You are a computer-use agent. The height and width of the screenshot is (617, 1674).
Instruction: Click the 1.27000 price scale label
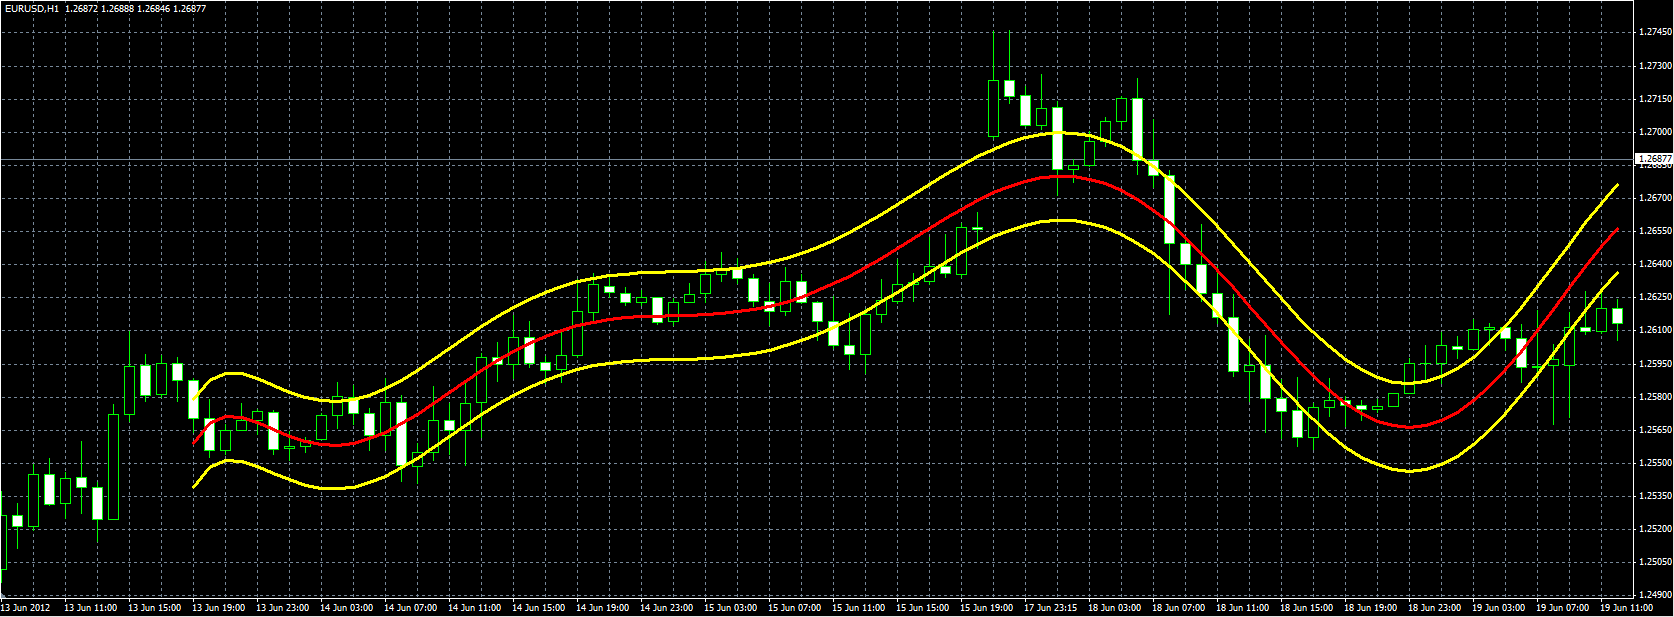click(1655, 132)
